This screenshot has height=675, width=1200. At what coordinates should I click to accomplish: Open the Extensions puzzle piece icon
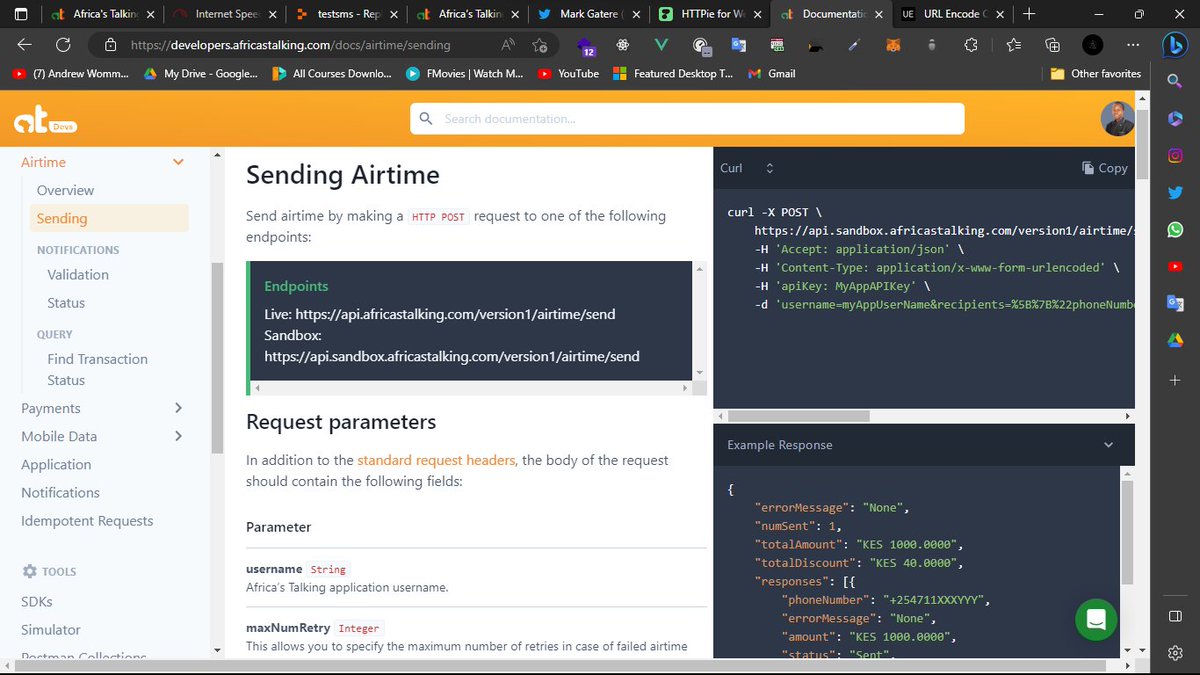(x=970, y=45)
